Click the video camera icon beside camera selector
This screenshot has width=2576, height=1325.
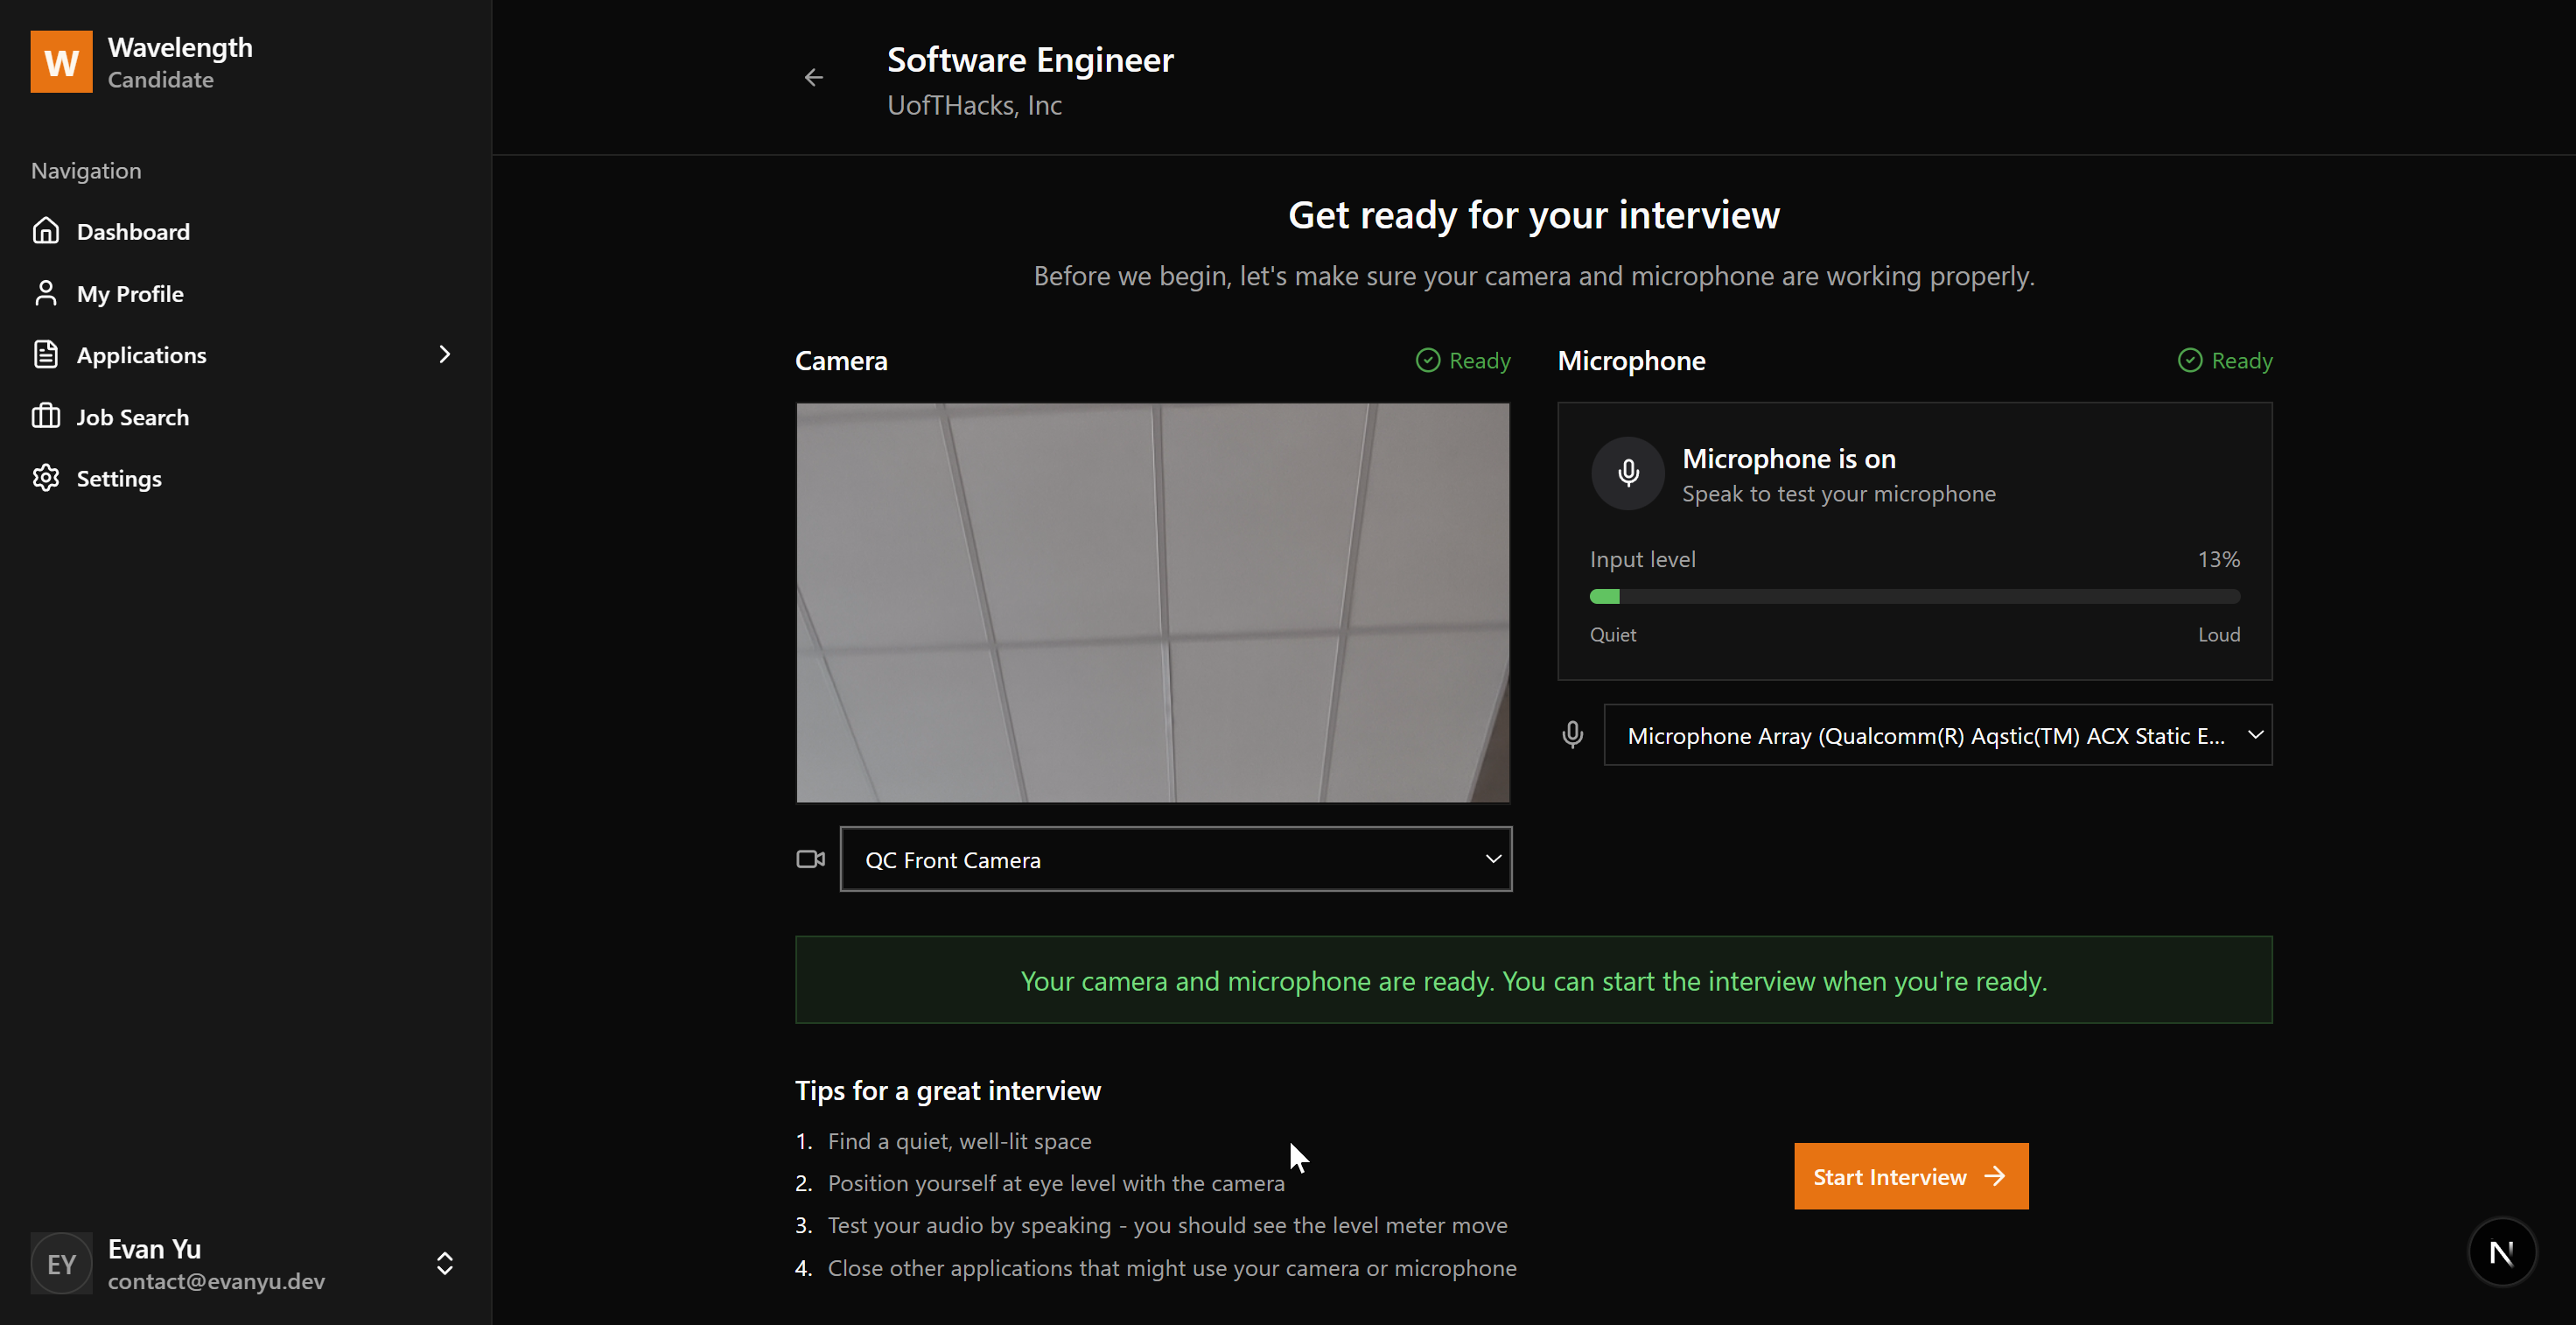pyautogui.click(x=810, y=859)
